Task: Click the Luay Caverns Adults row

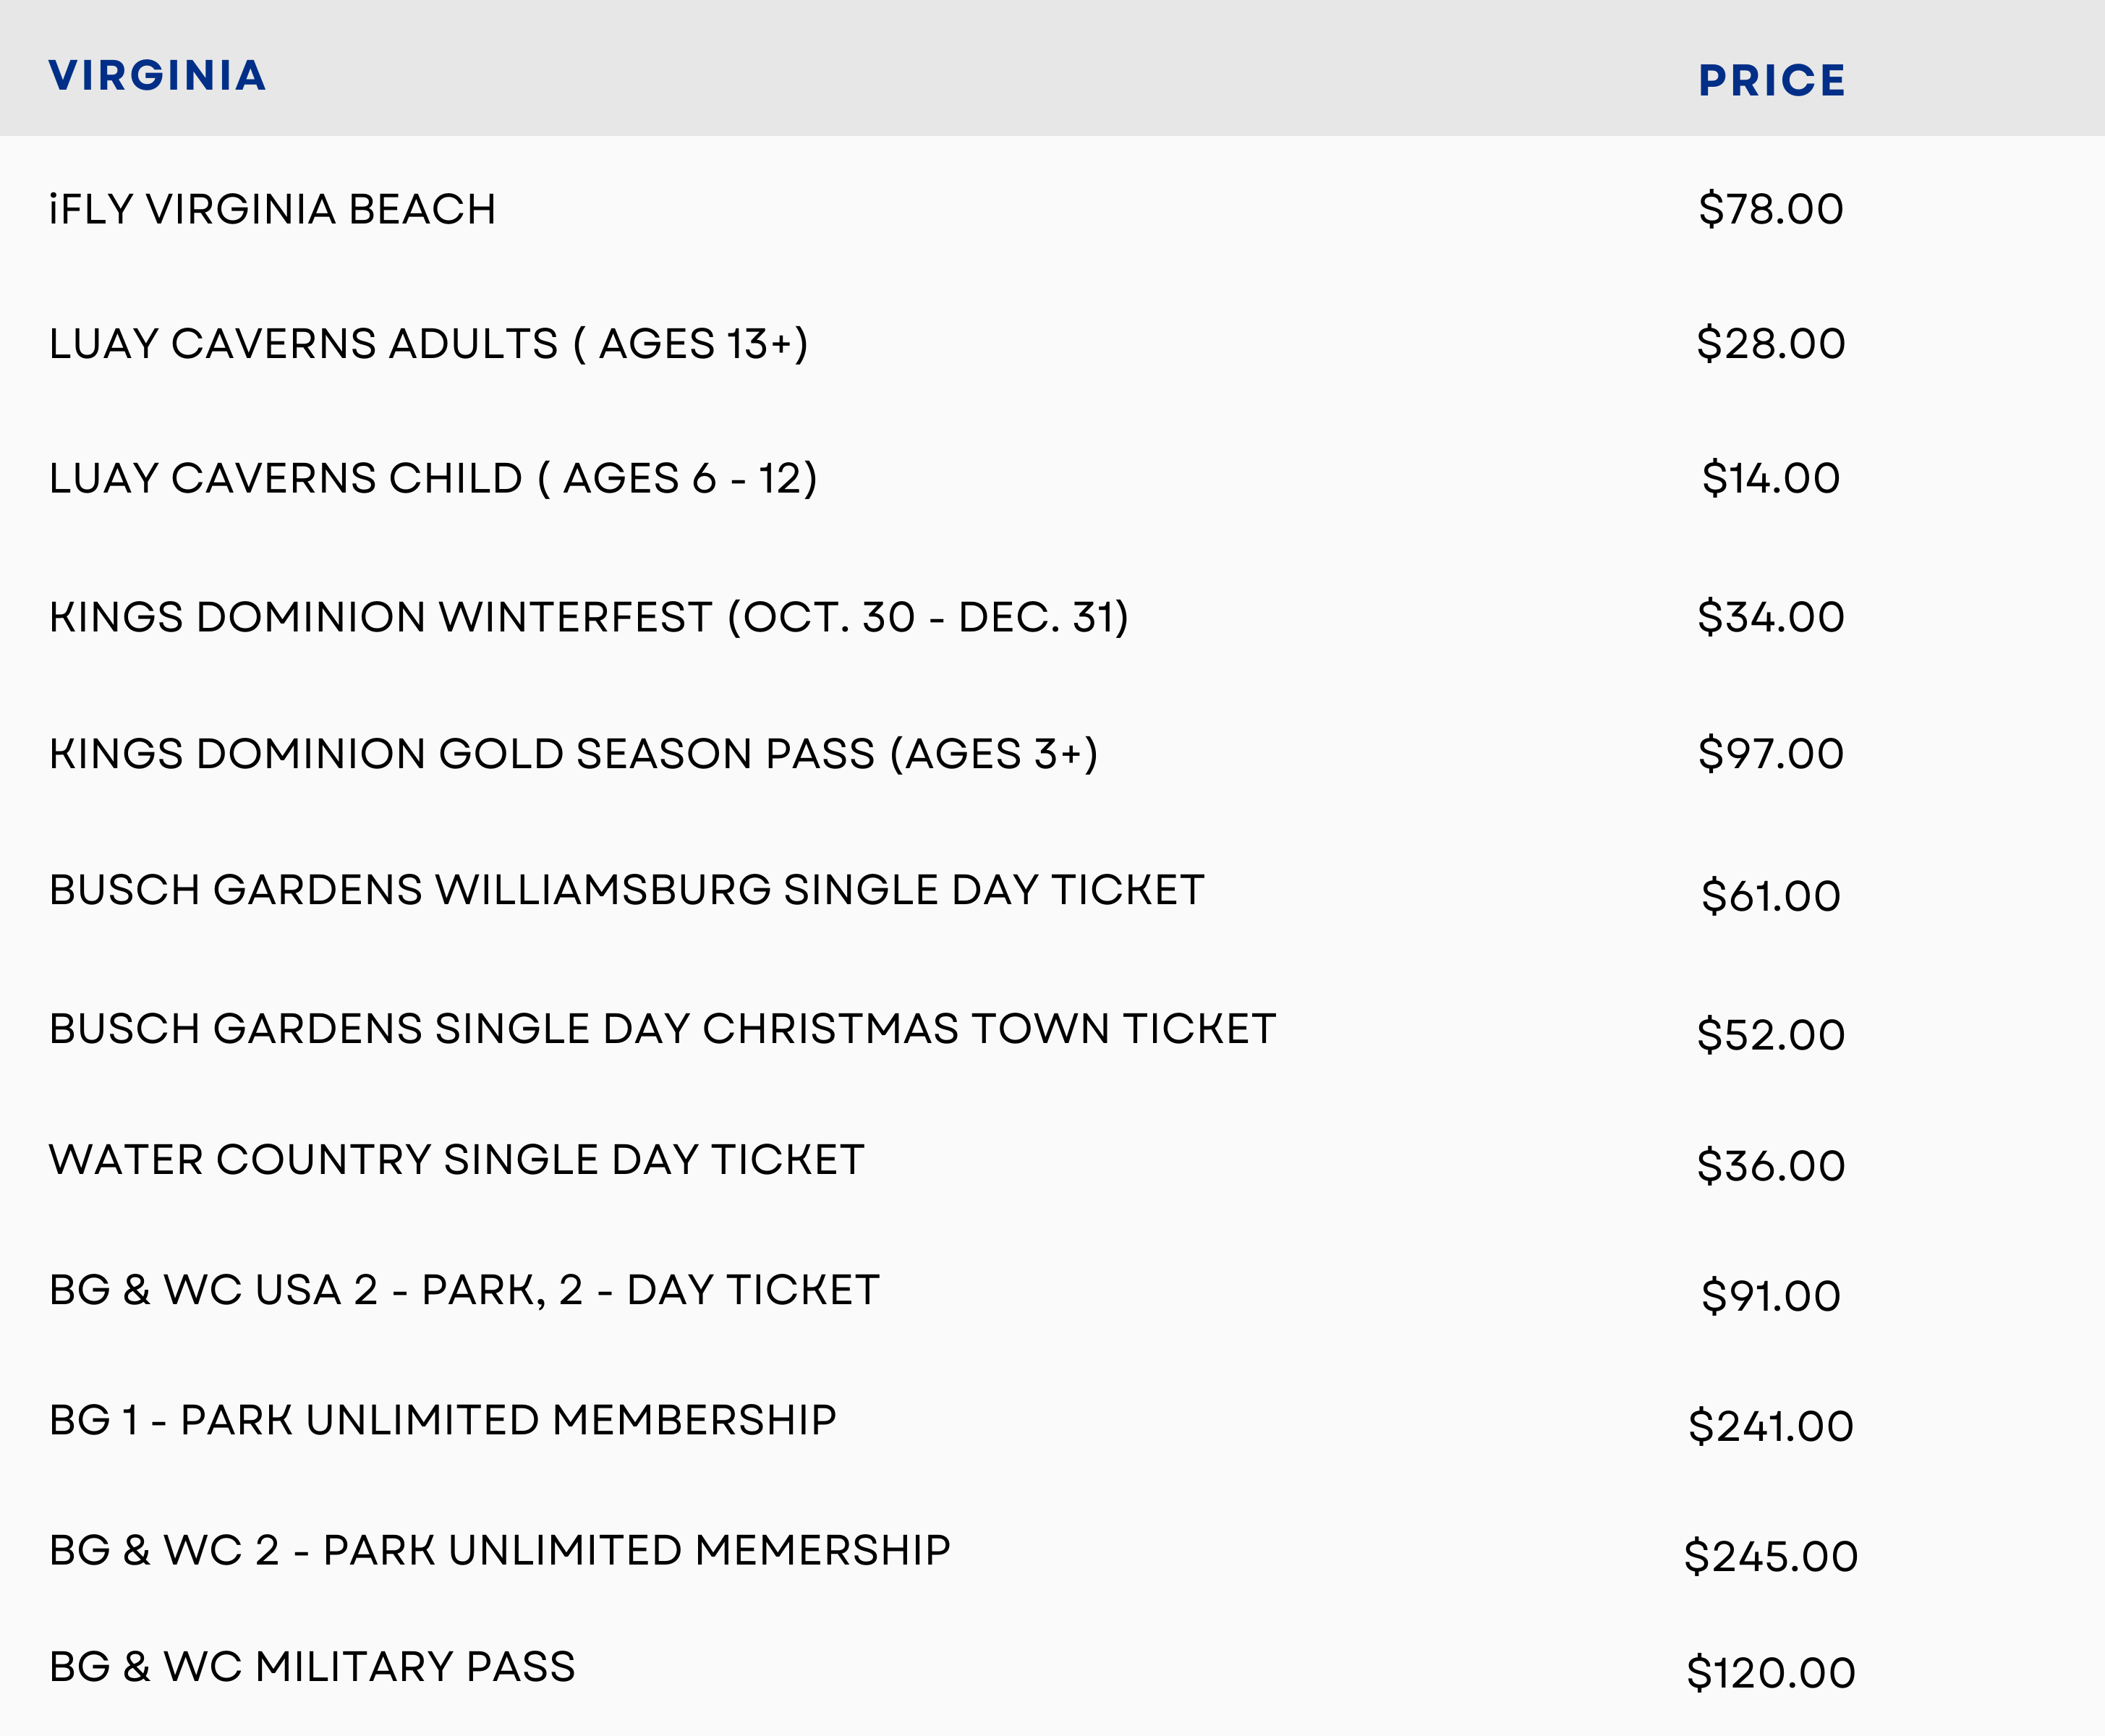Action: click(x=428, y=344)
